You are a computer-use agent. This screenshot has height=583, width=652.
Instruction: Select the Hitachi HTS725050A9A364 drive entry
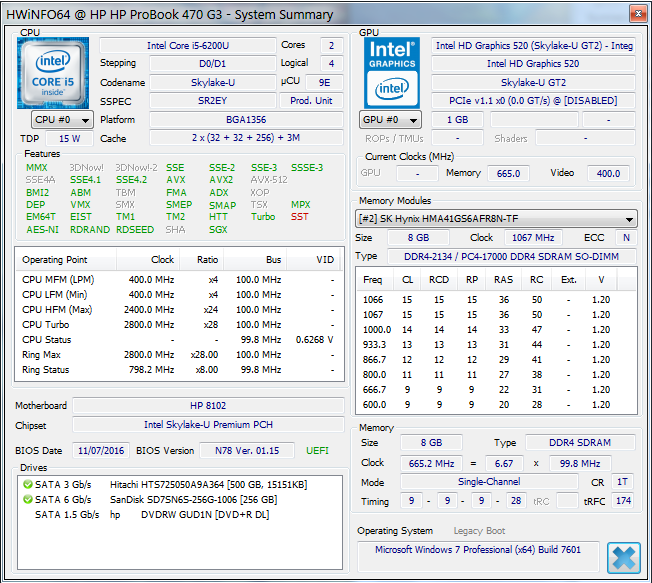coord(179,484)
